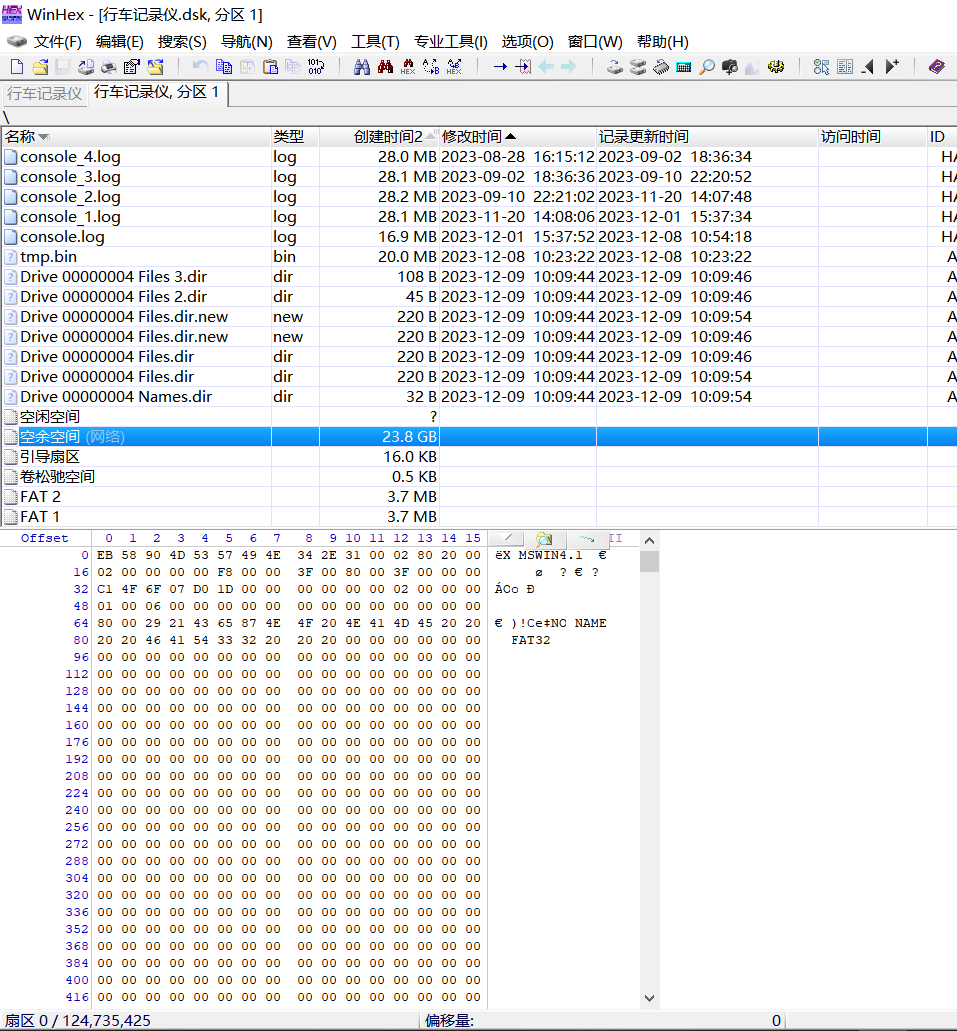
Task: Click the camera snapshot toolbar icon
Action: pos(729,66)
